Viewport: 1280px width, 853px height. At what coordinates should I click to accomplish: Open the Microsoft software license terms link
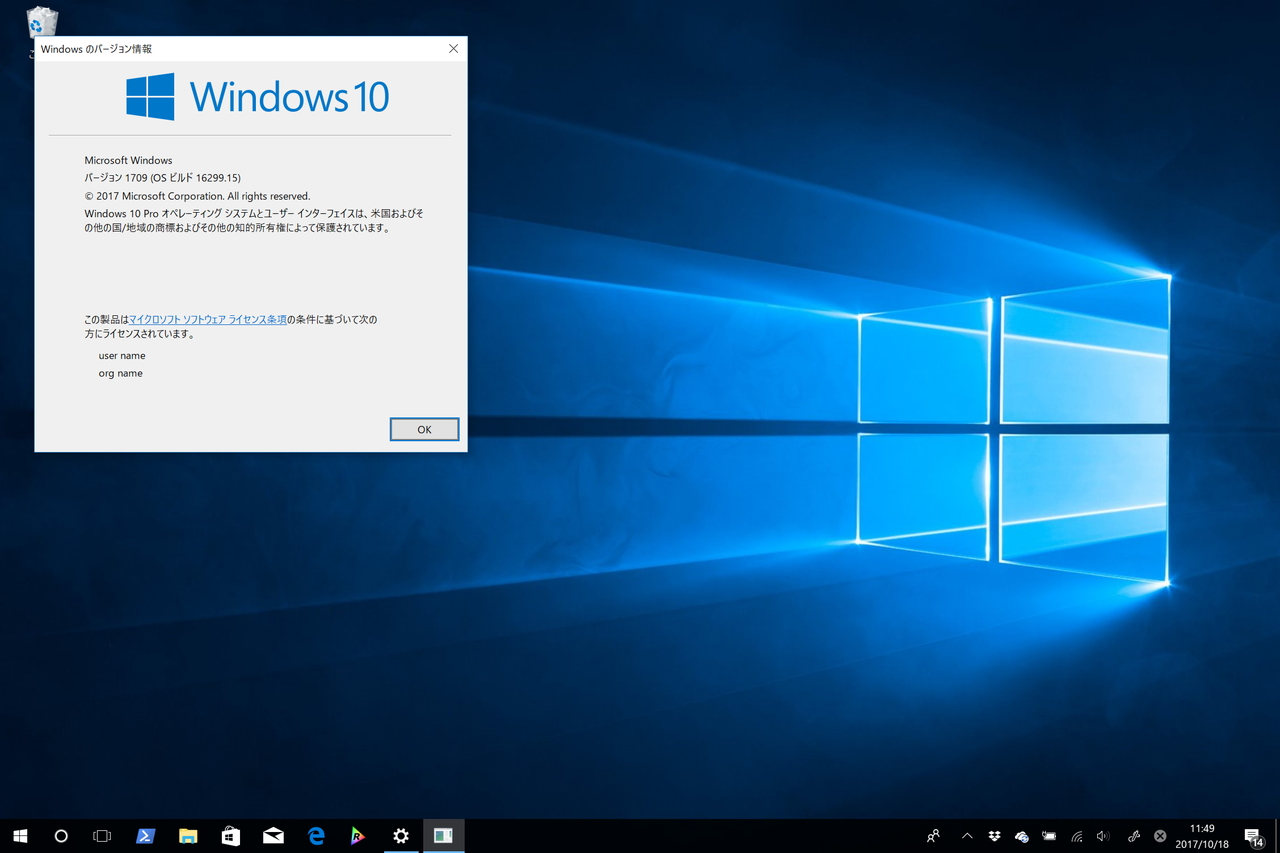pyautogui.click(x=209, y=319)
